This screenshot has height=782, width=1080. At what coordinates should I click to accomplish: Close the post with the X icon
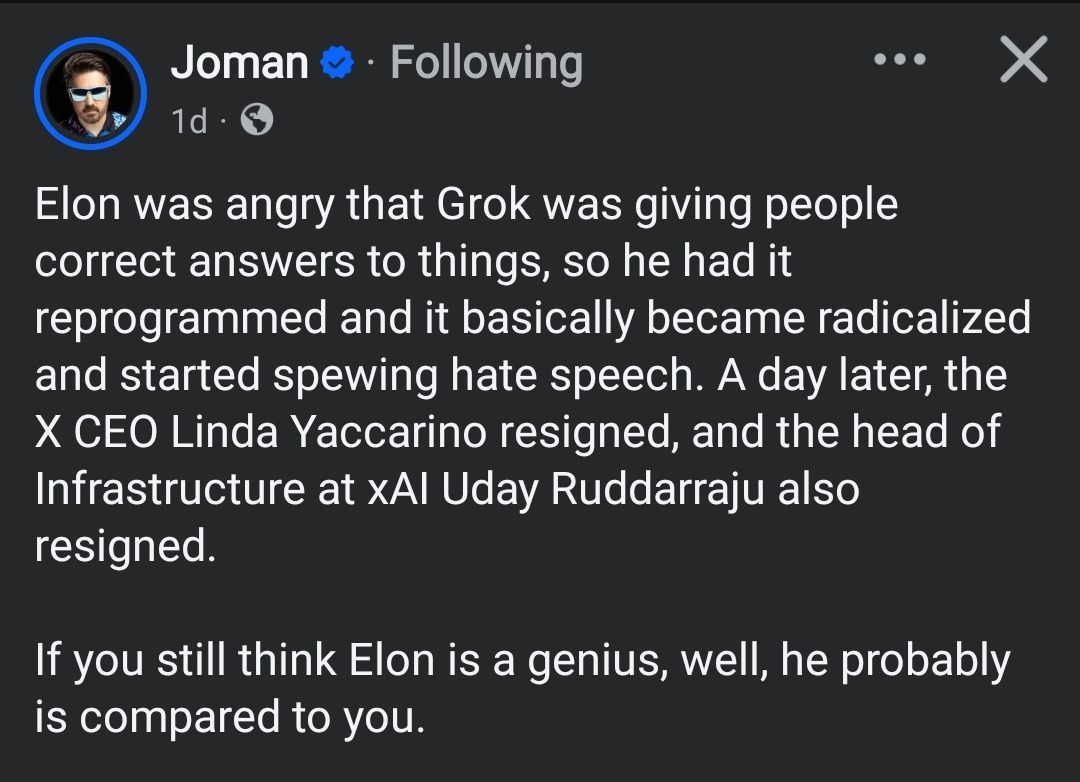click(x=1024, y=59)
